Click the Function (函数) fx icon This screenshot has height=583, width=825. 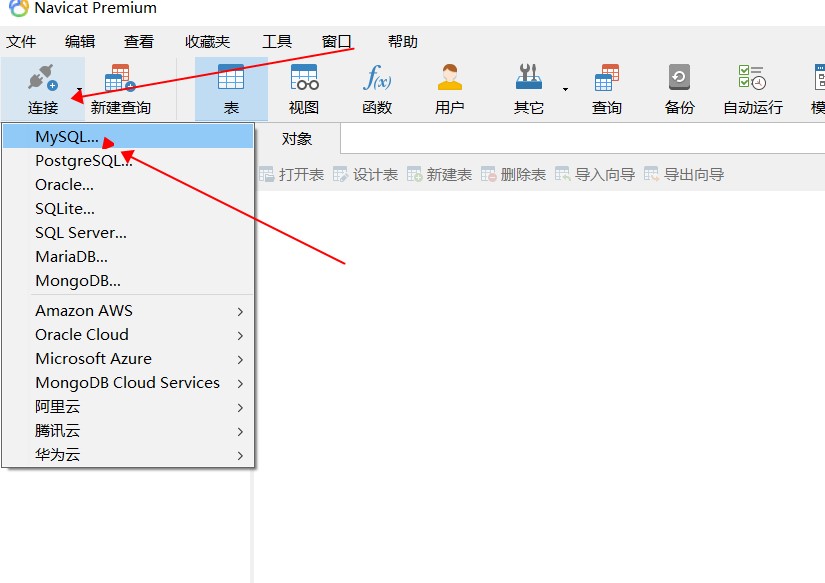377,77
